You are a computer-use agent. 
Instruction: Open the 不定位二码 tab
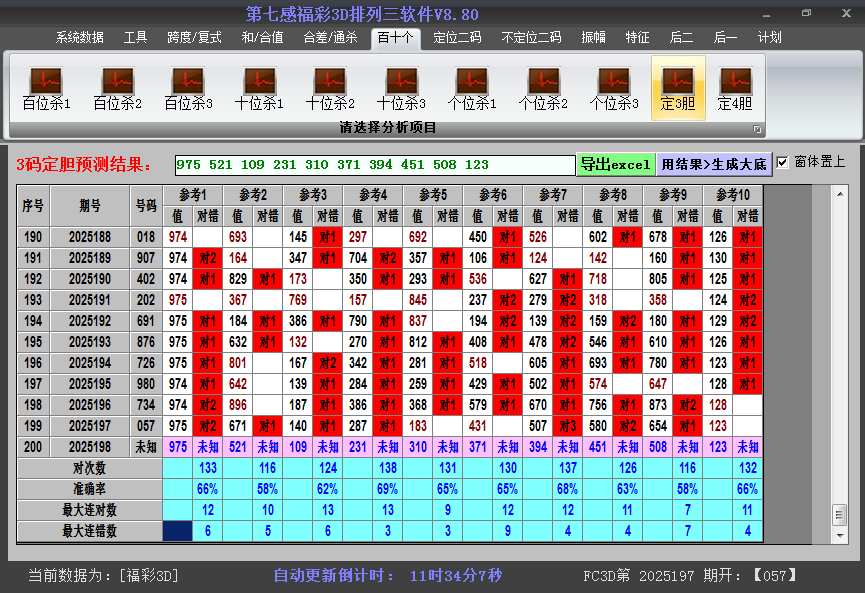[531, 38]
